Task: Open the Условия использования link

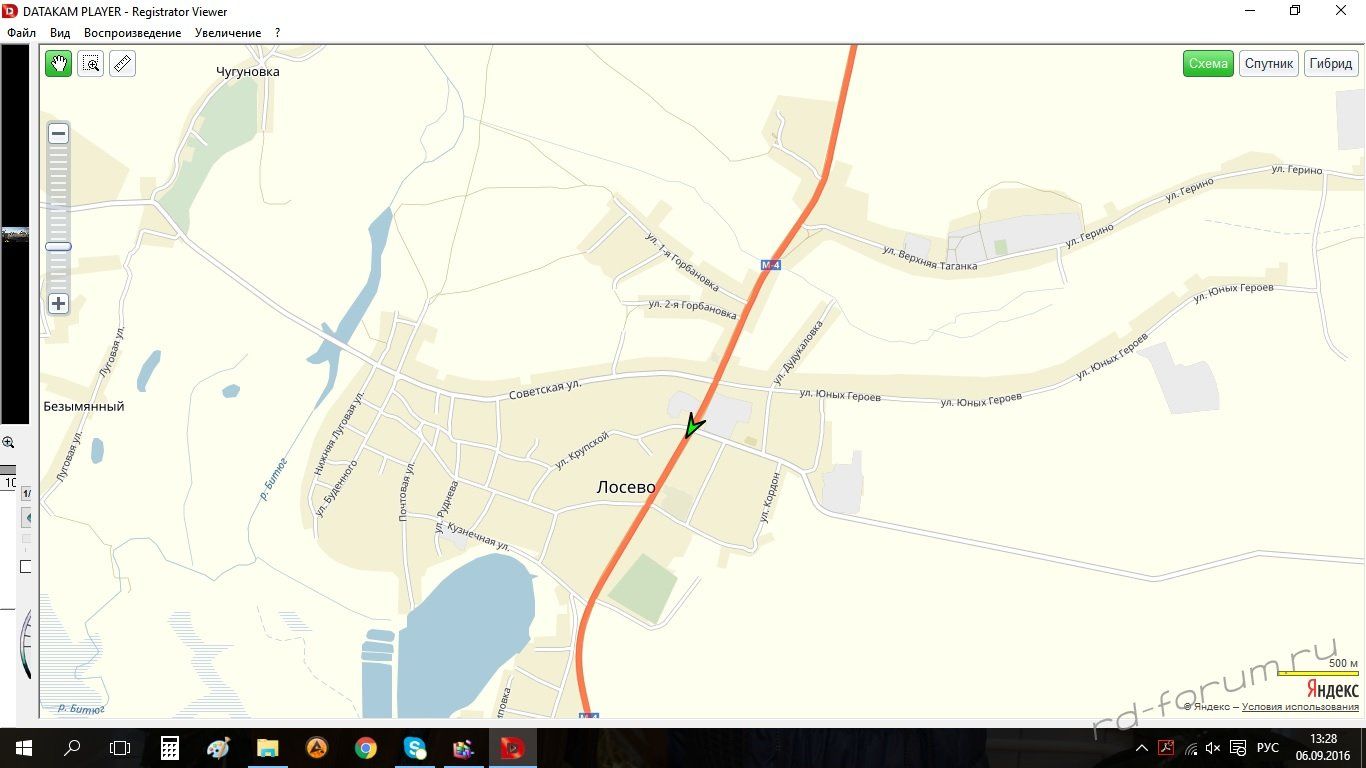Action: pos(1300,707)
